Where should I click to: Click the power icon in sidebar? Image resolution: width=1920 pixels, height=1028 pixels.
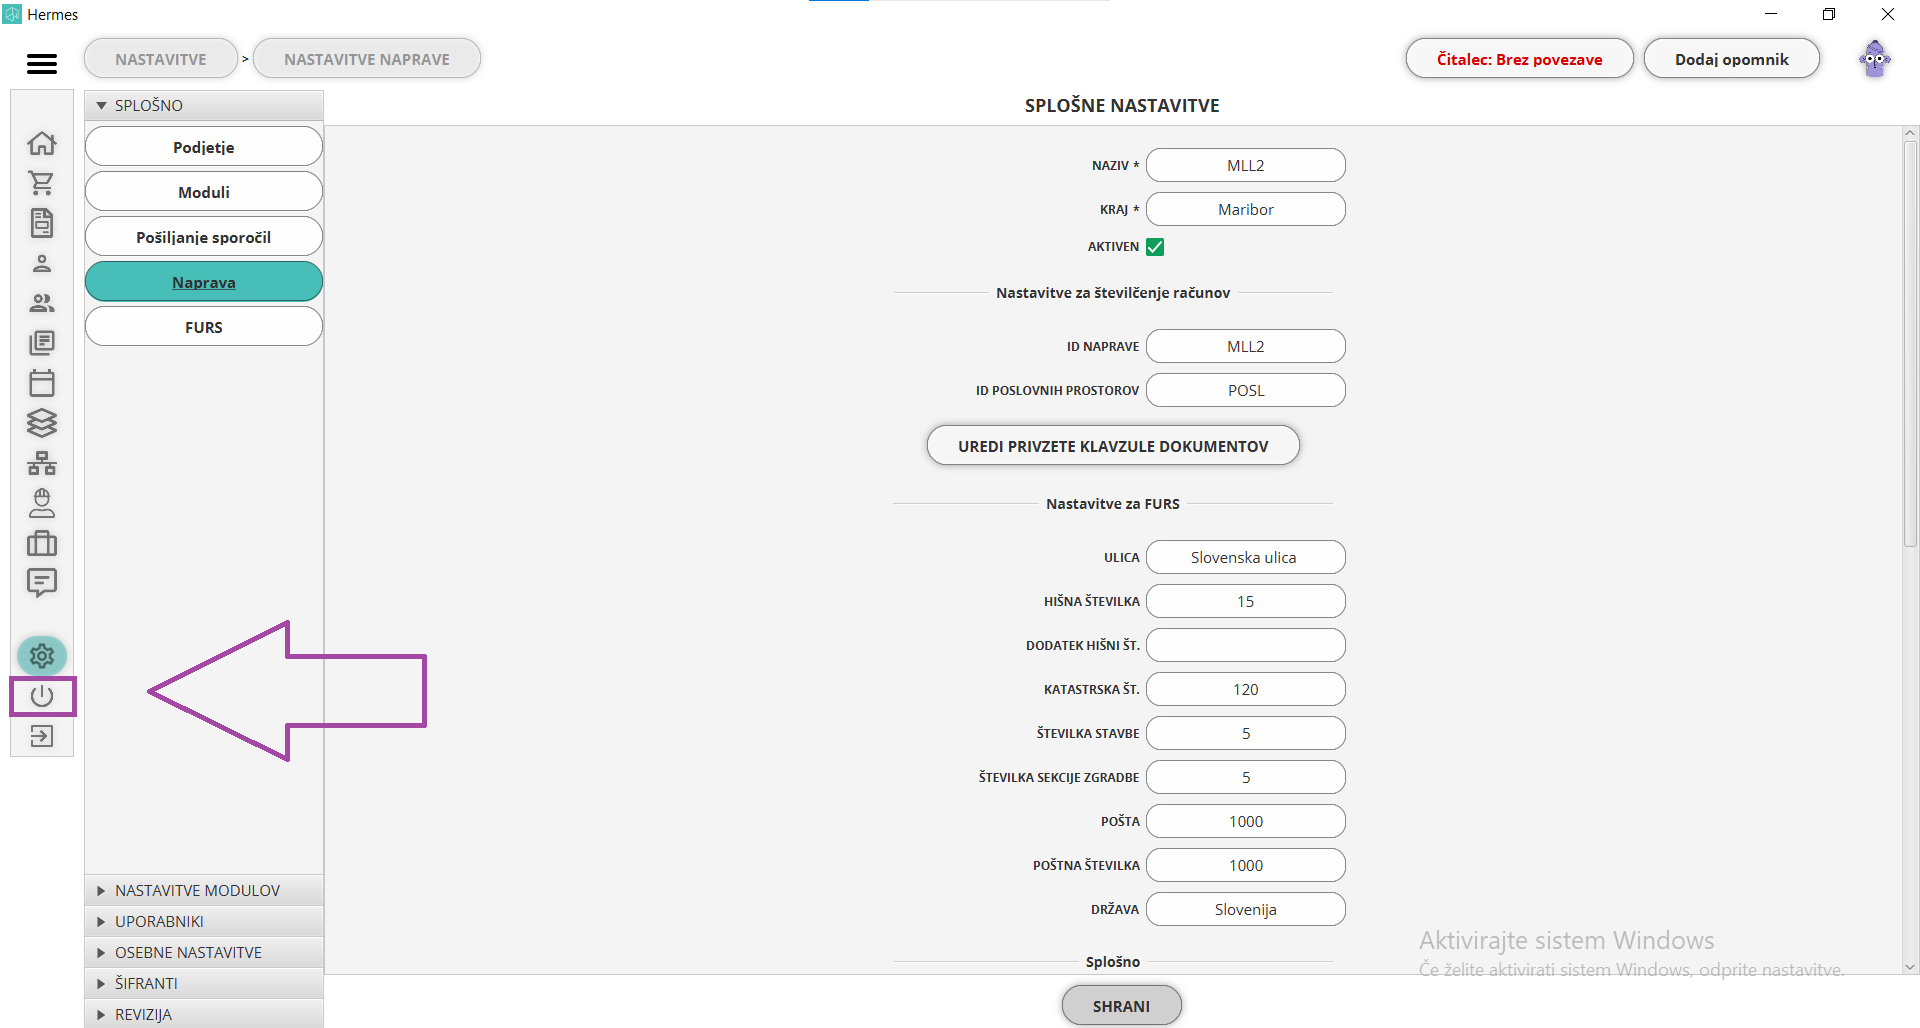pyautogui.click(x=42, y=696)
